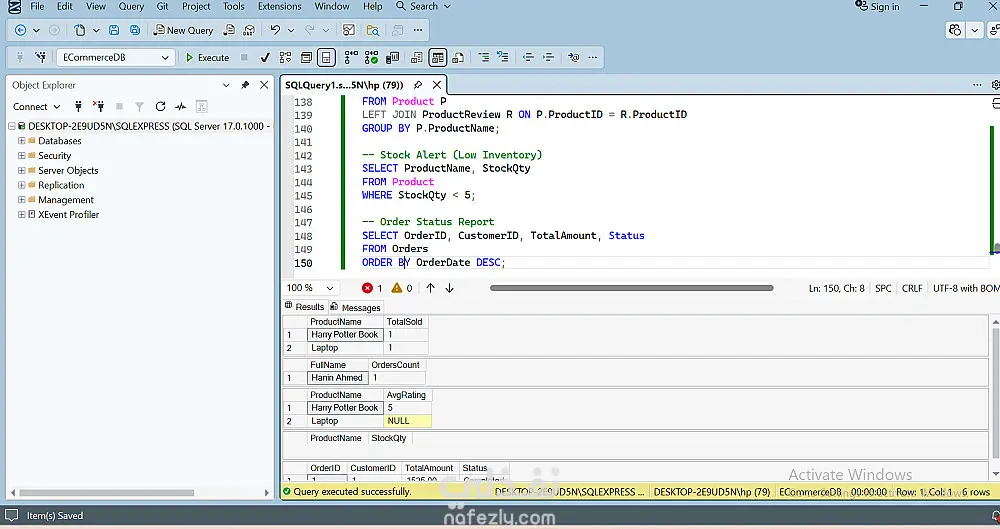The image size is (1000, 529).
Task: Save the current query file
Action: 114,30
